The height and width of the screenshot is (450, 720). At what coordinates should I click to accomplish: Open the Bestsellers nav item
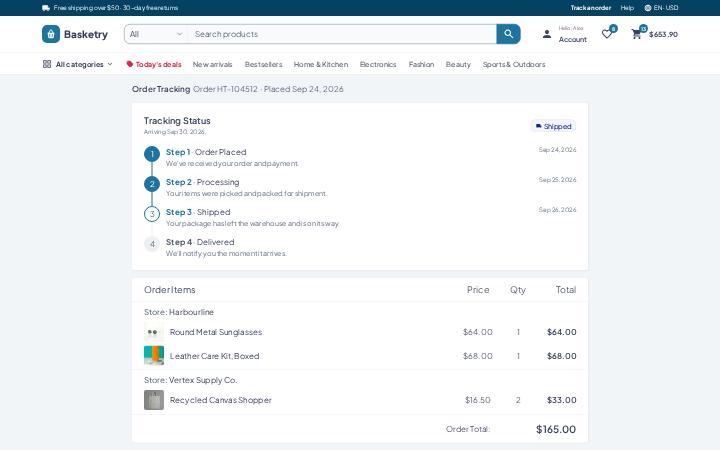tap(264, 64)
